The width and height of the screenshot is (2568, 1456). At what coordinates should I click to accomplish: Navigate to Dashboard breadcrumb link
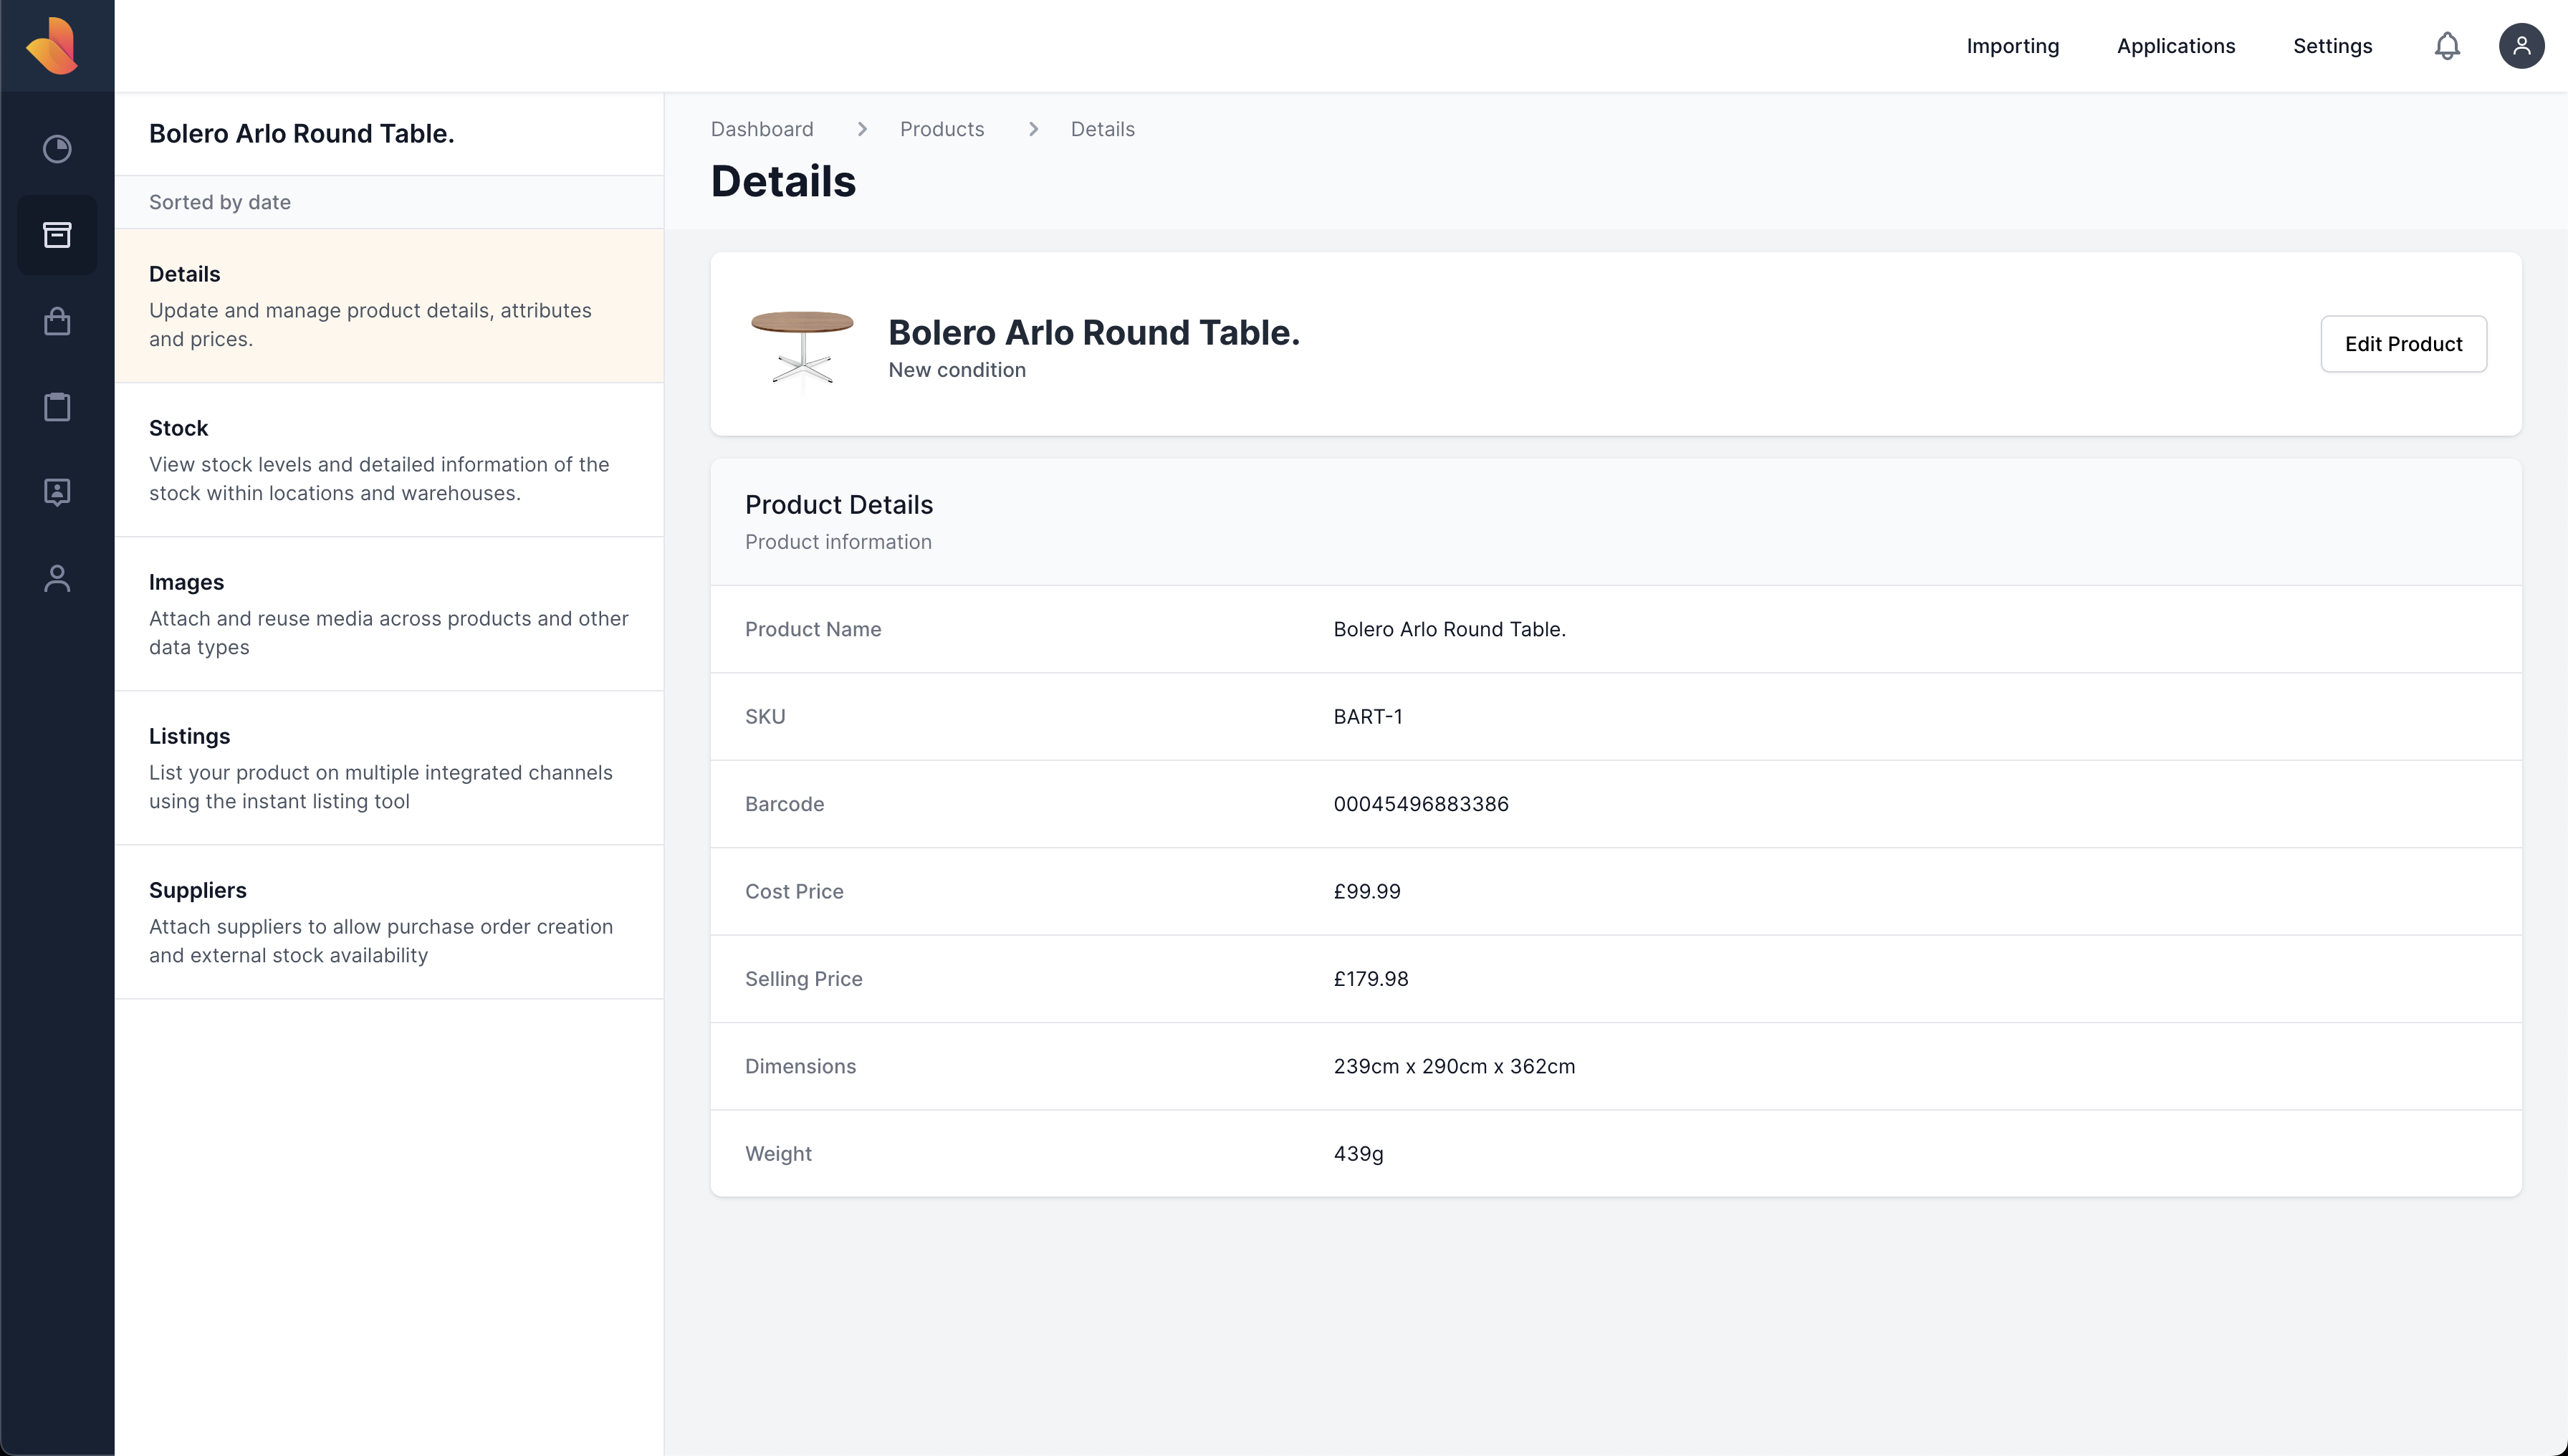tap(762, 129)
